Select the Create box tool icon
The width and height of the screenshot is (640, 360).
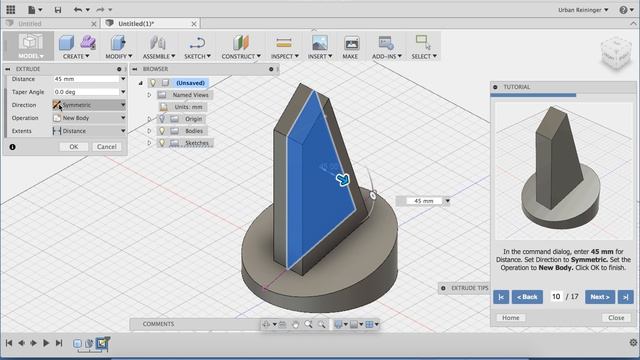coord(66,42)
